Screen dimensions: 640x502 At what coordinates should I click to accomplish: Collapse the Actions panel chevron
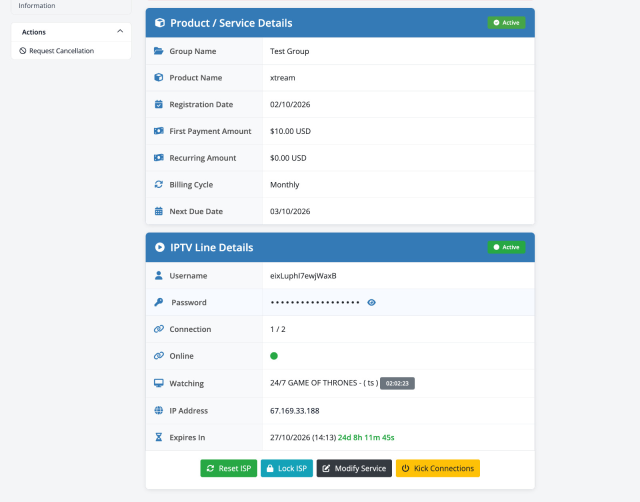point(120,31)
